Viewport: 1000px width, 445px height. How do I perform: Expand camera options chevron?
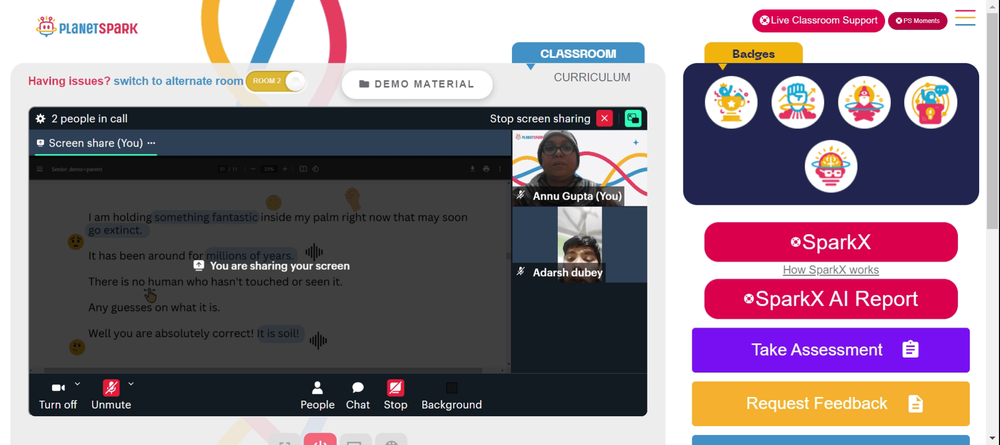(x=77, y=383)
